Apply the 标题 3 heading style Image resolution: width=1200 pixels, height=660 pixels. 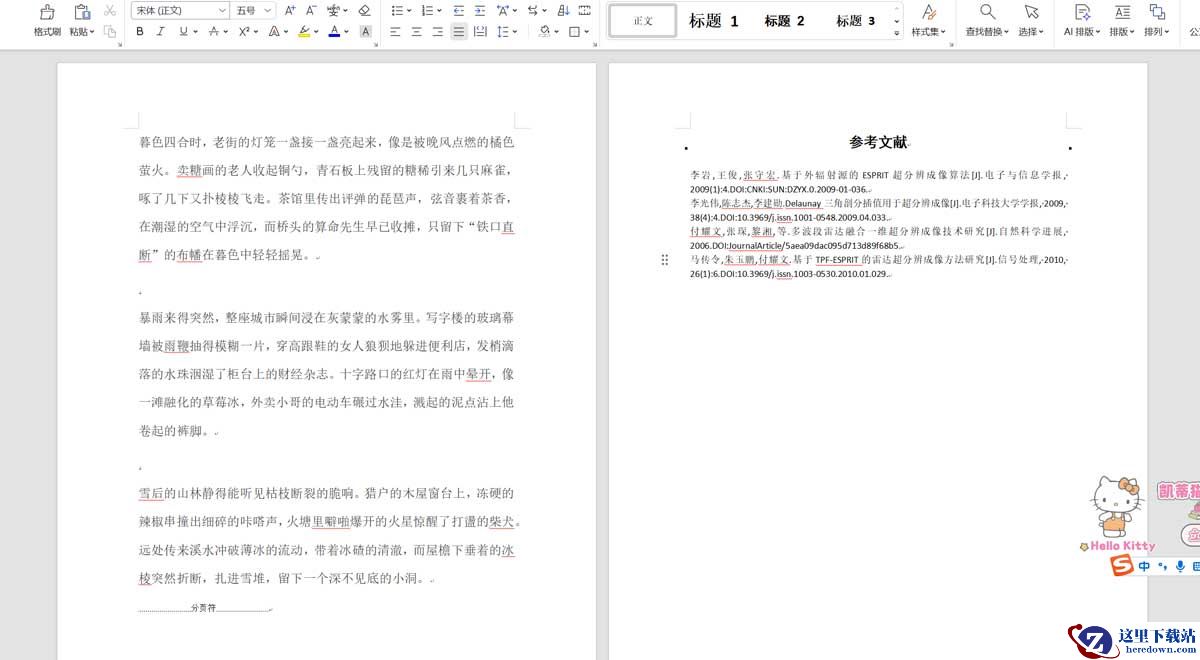[x=855, y=20]
